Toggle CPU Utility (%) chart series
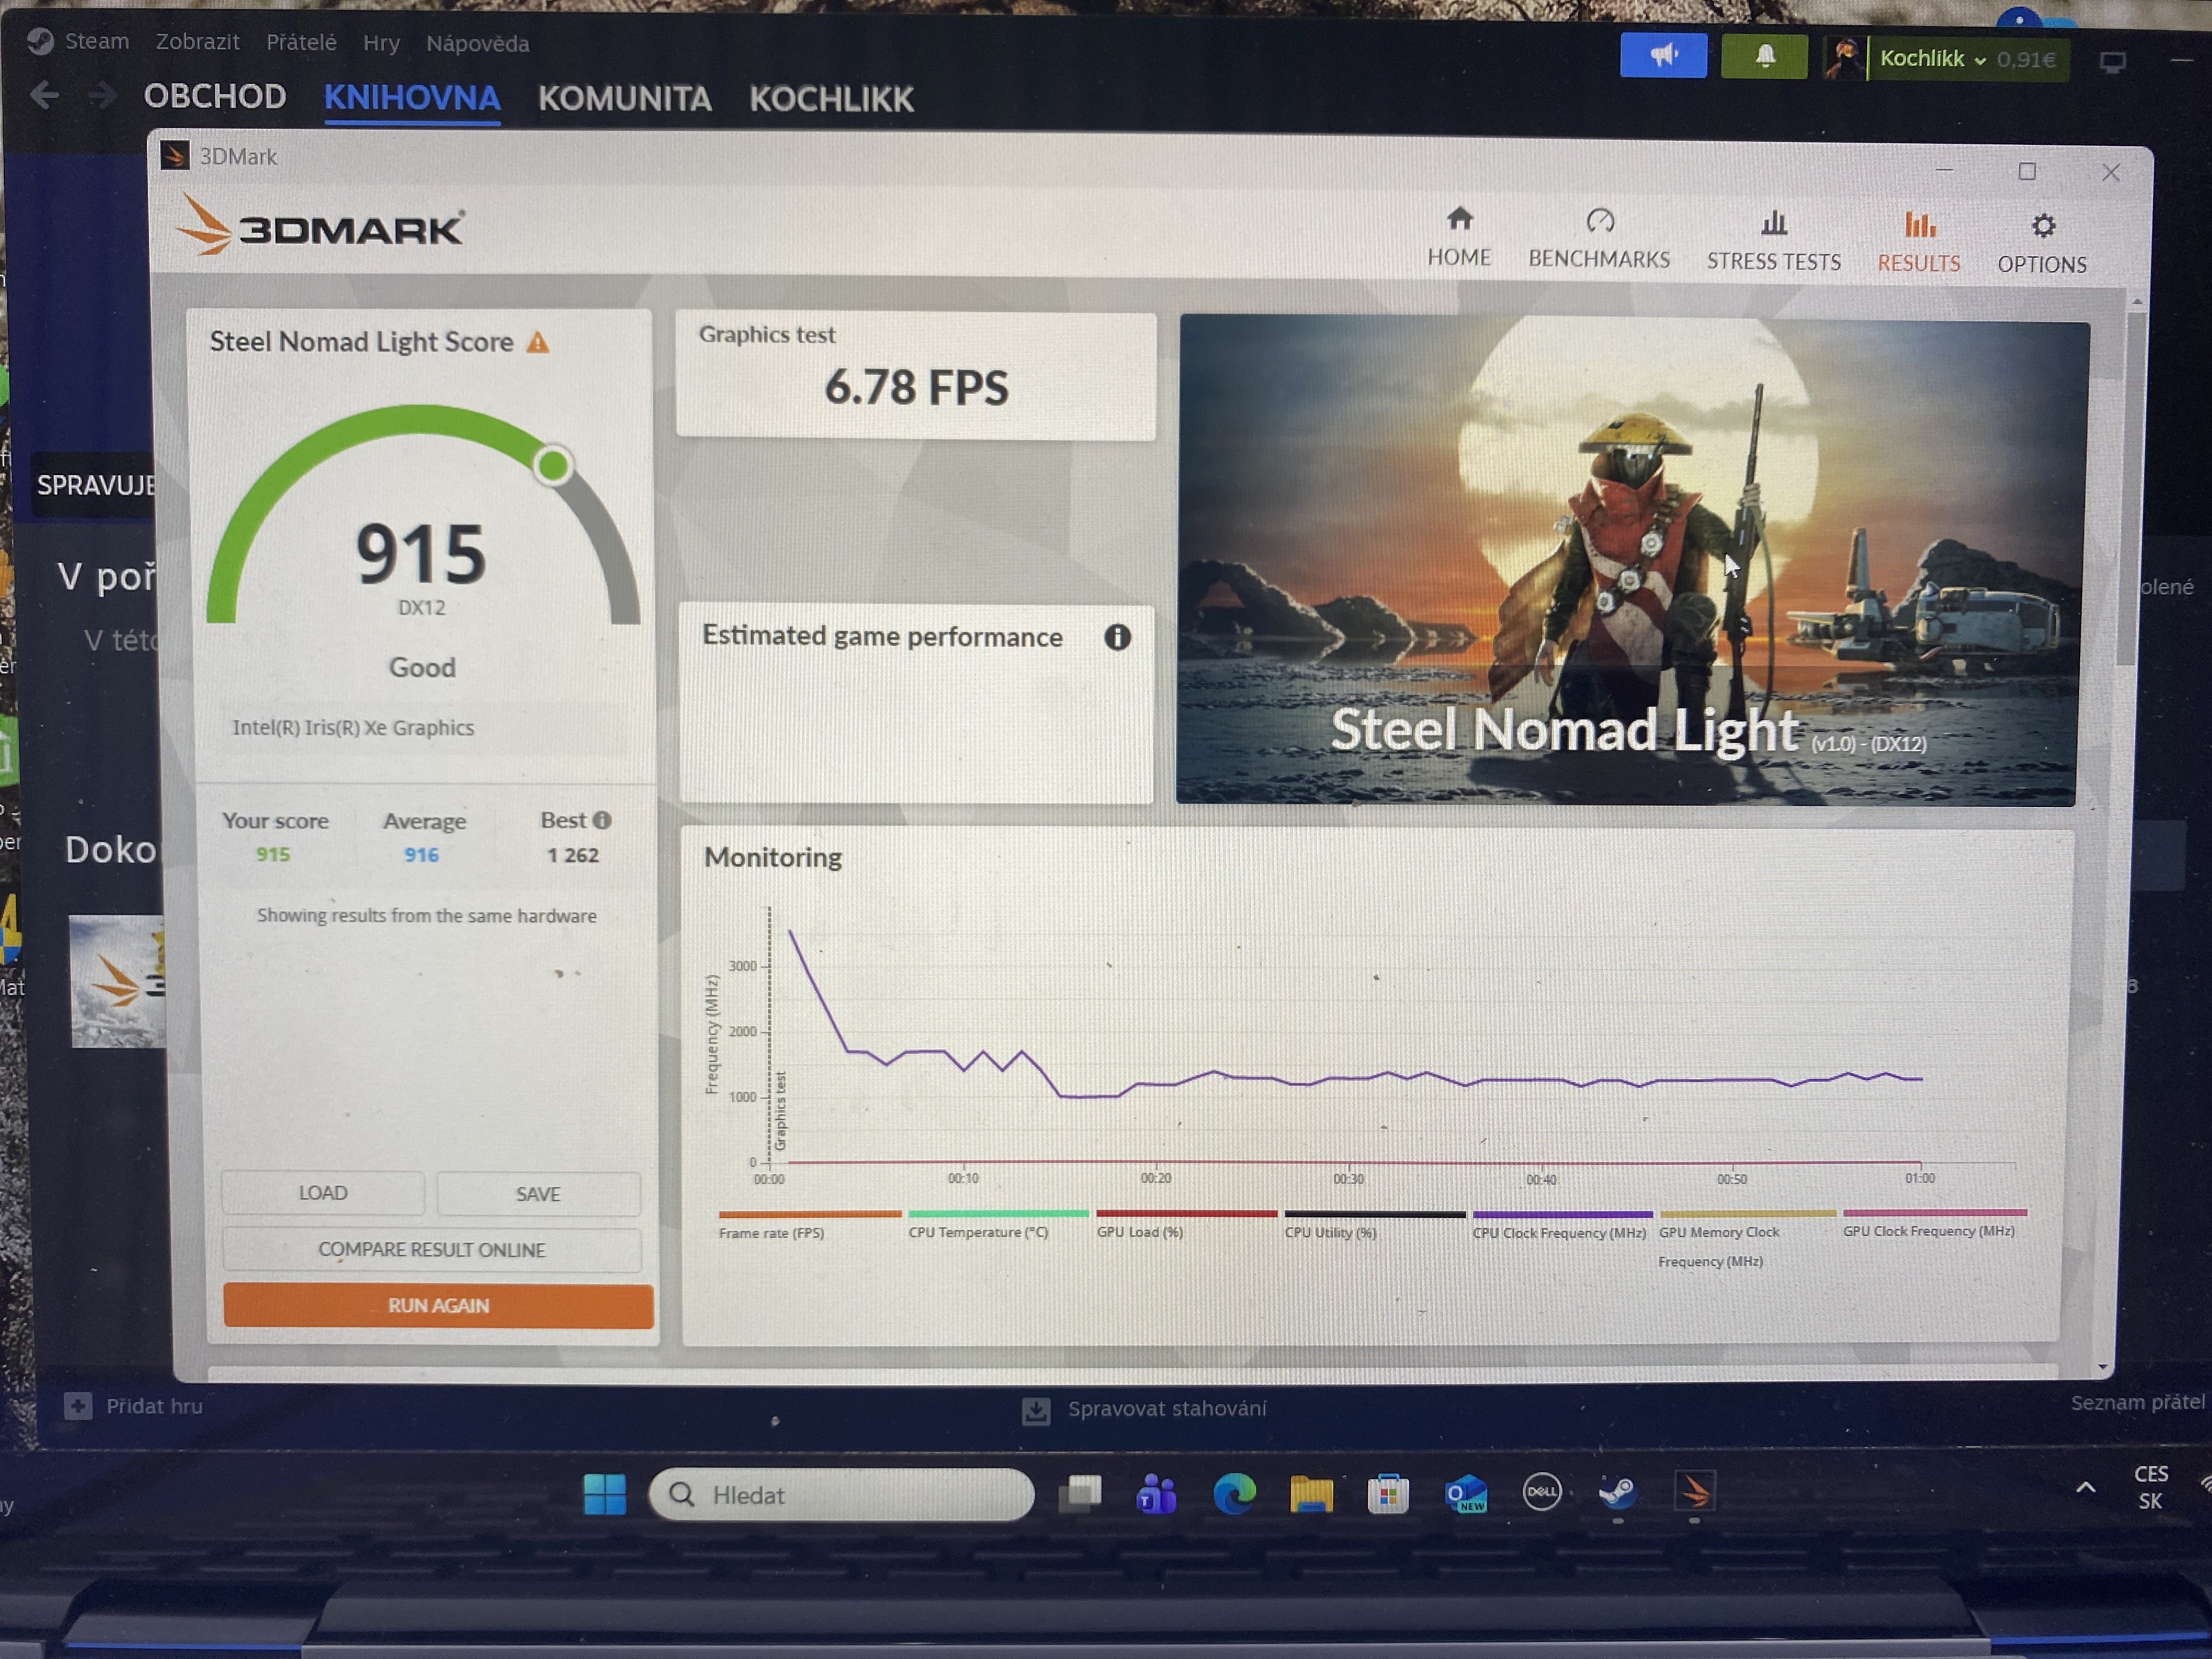 pyautogui.click(x=1375, y=1225)
